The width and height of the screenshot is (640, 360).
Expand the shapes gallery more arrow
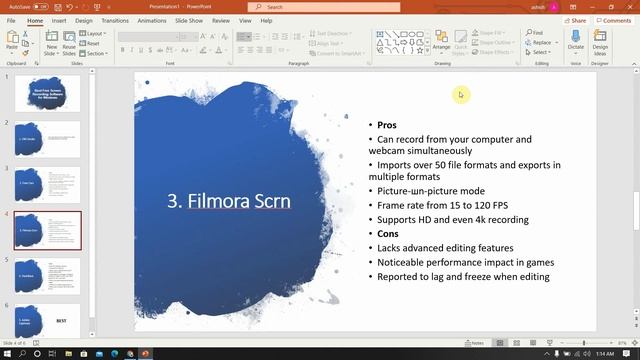pos(427,51)
